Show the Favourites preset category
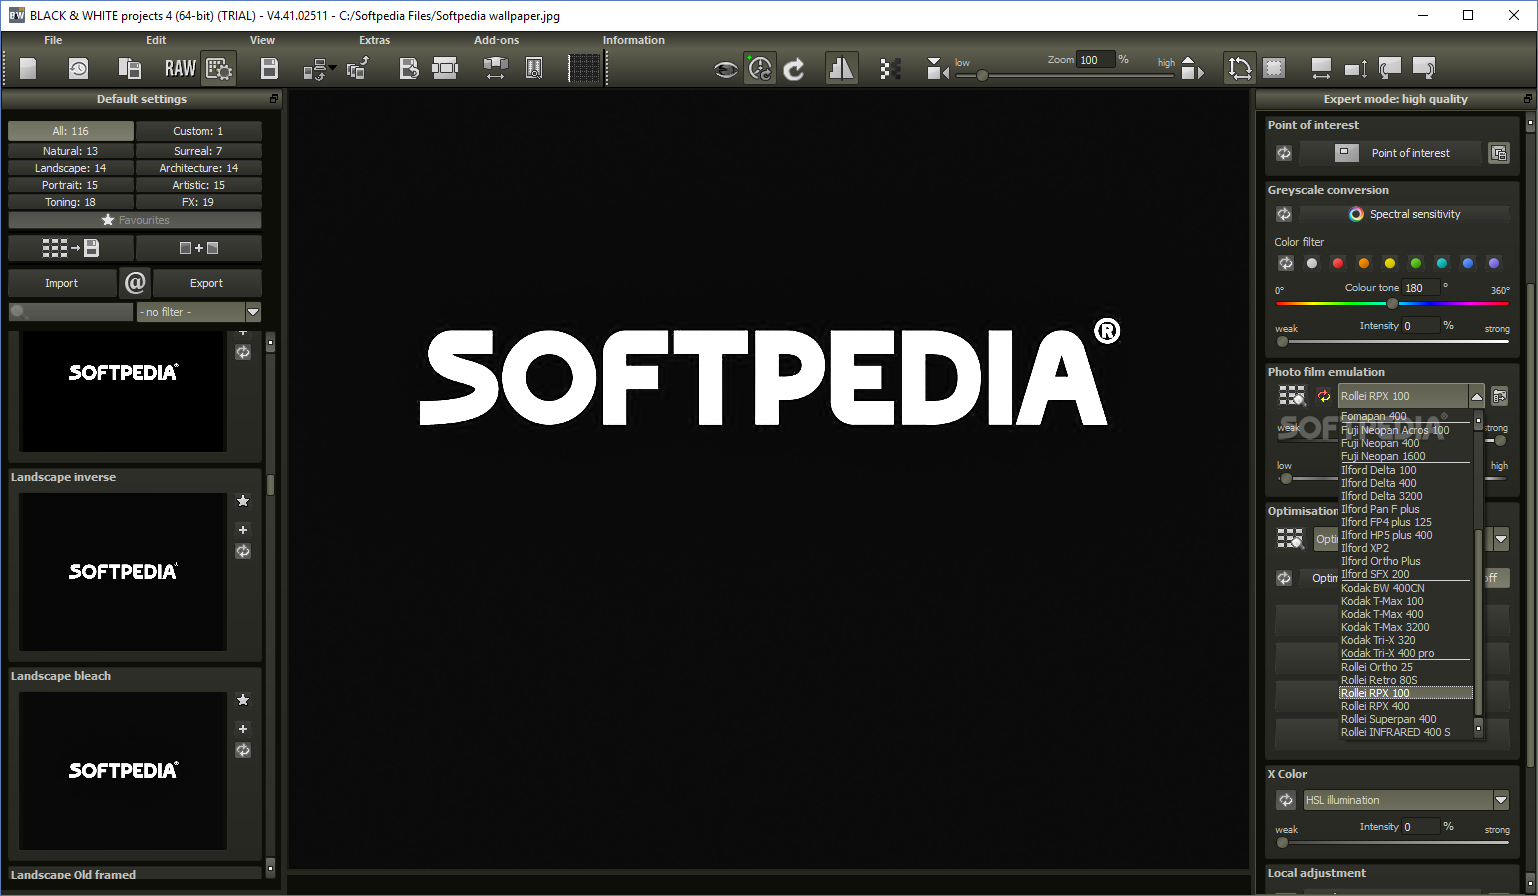The width and height of the screenshot is (1538, 896). coord(135,220)
